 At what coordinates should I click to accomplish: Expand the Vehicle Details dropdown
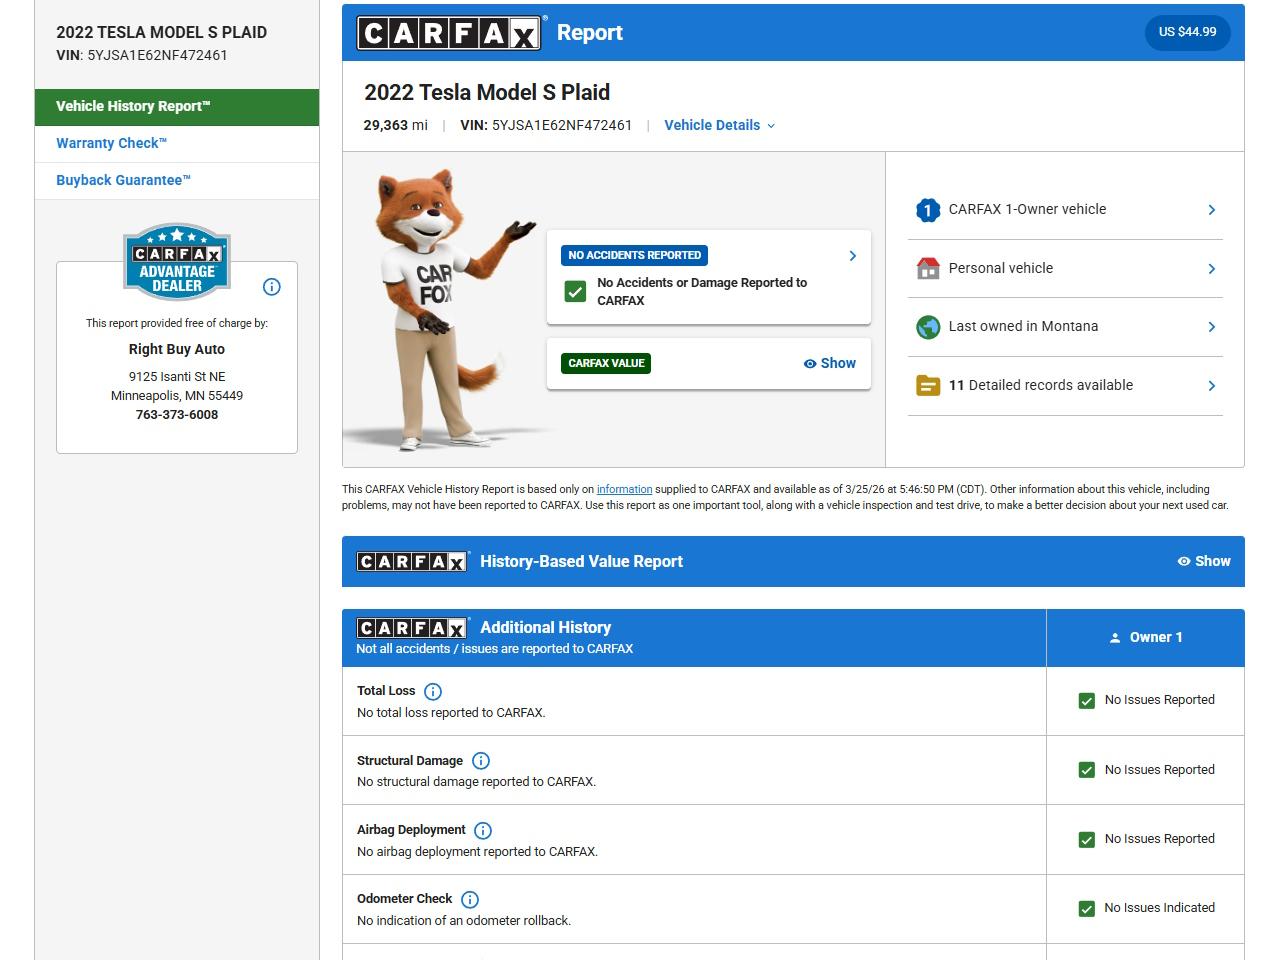[719, 125]
